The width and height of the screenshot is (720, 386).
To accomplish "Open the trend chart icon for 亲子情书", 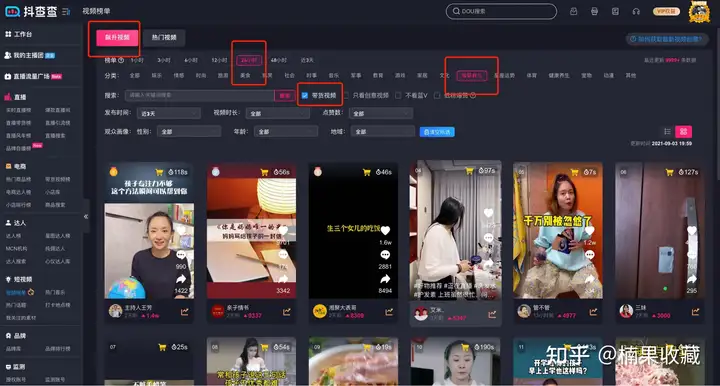I will (x=287, y=312).
